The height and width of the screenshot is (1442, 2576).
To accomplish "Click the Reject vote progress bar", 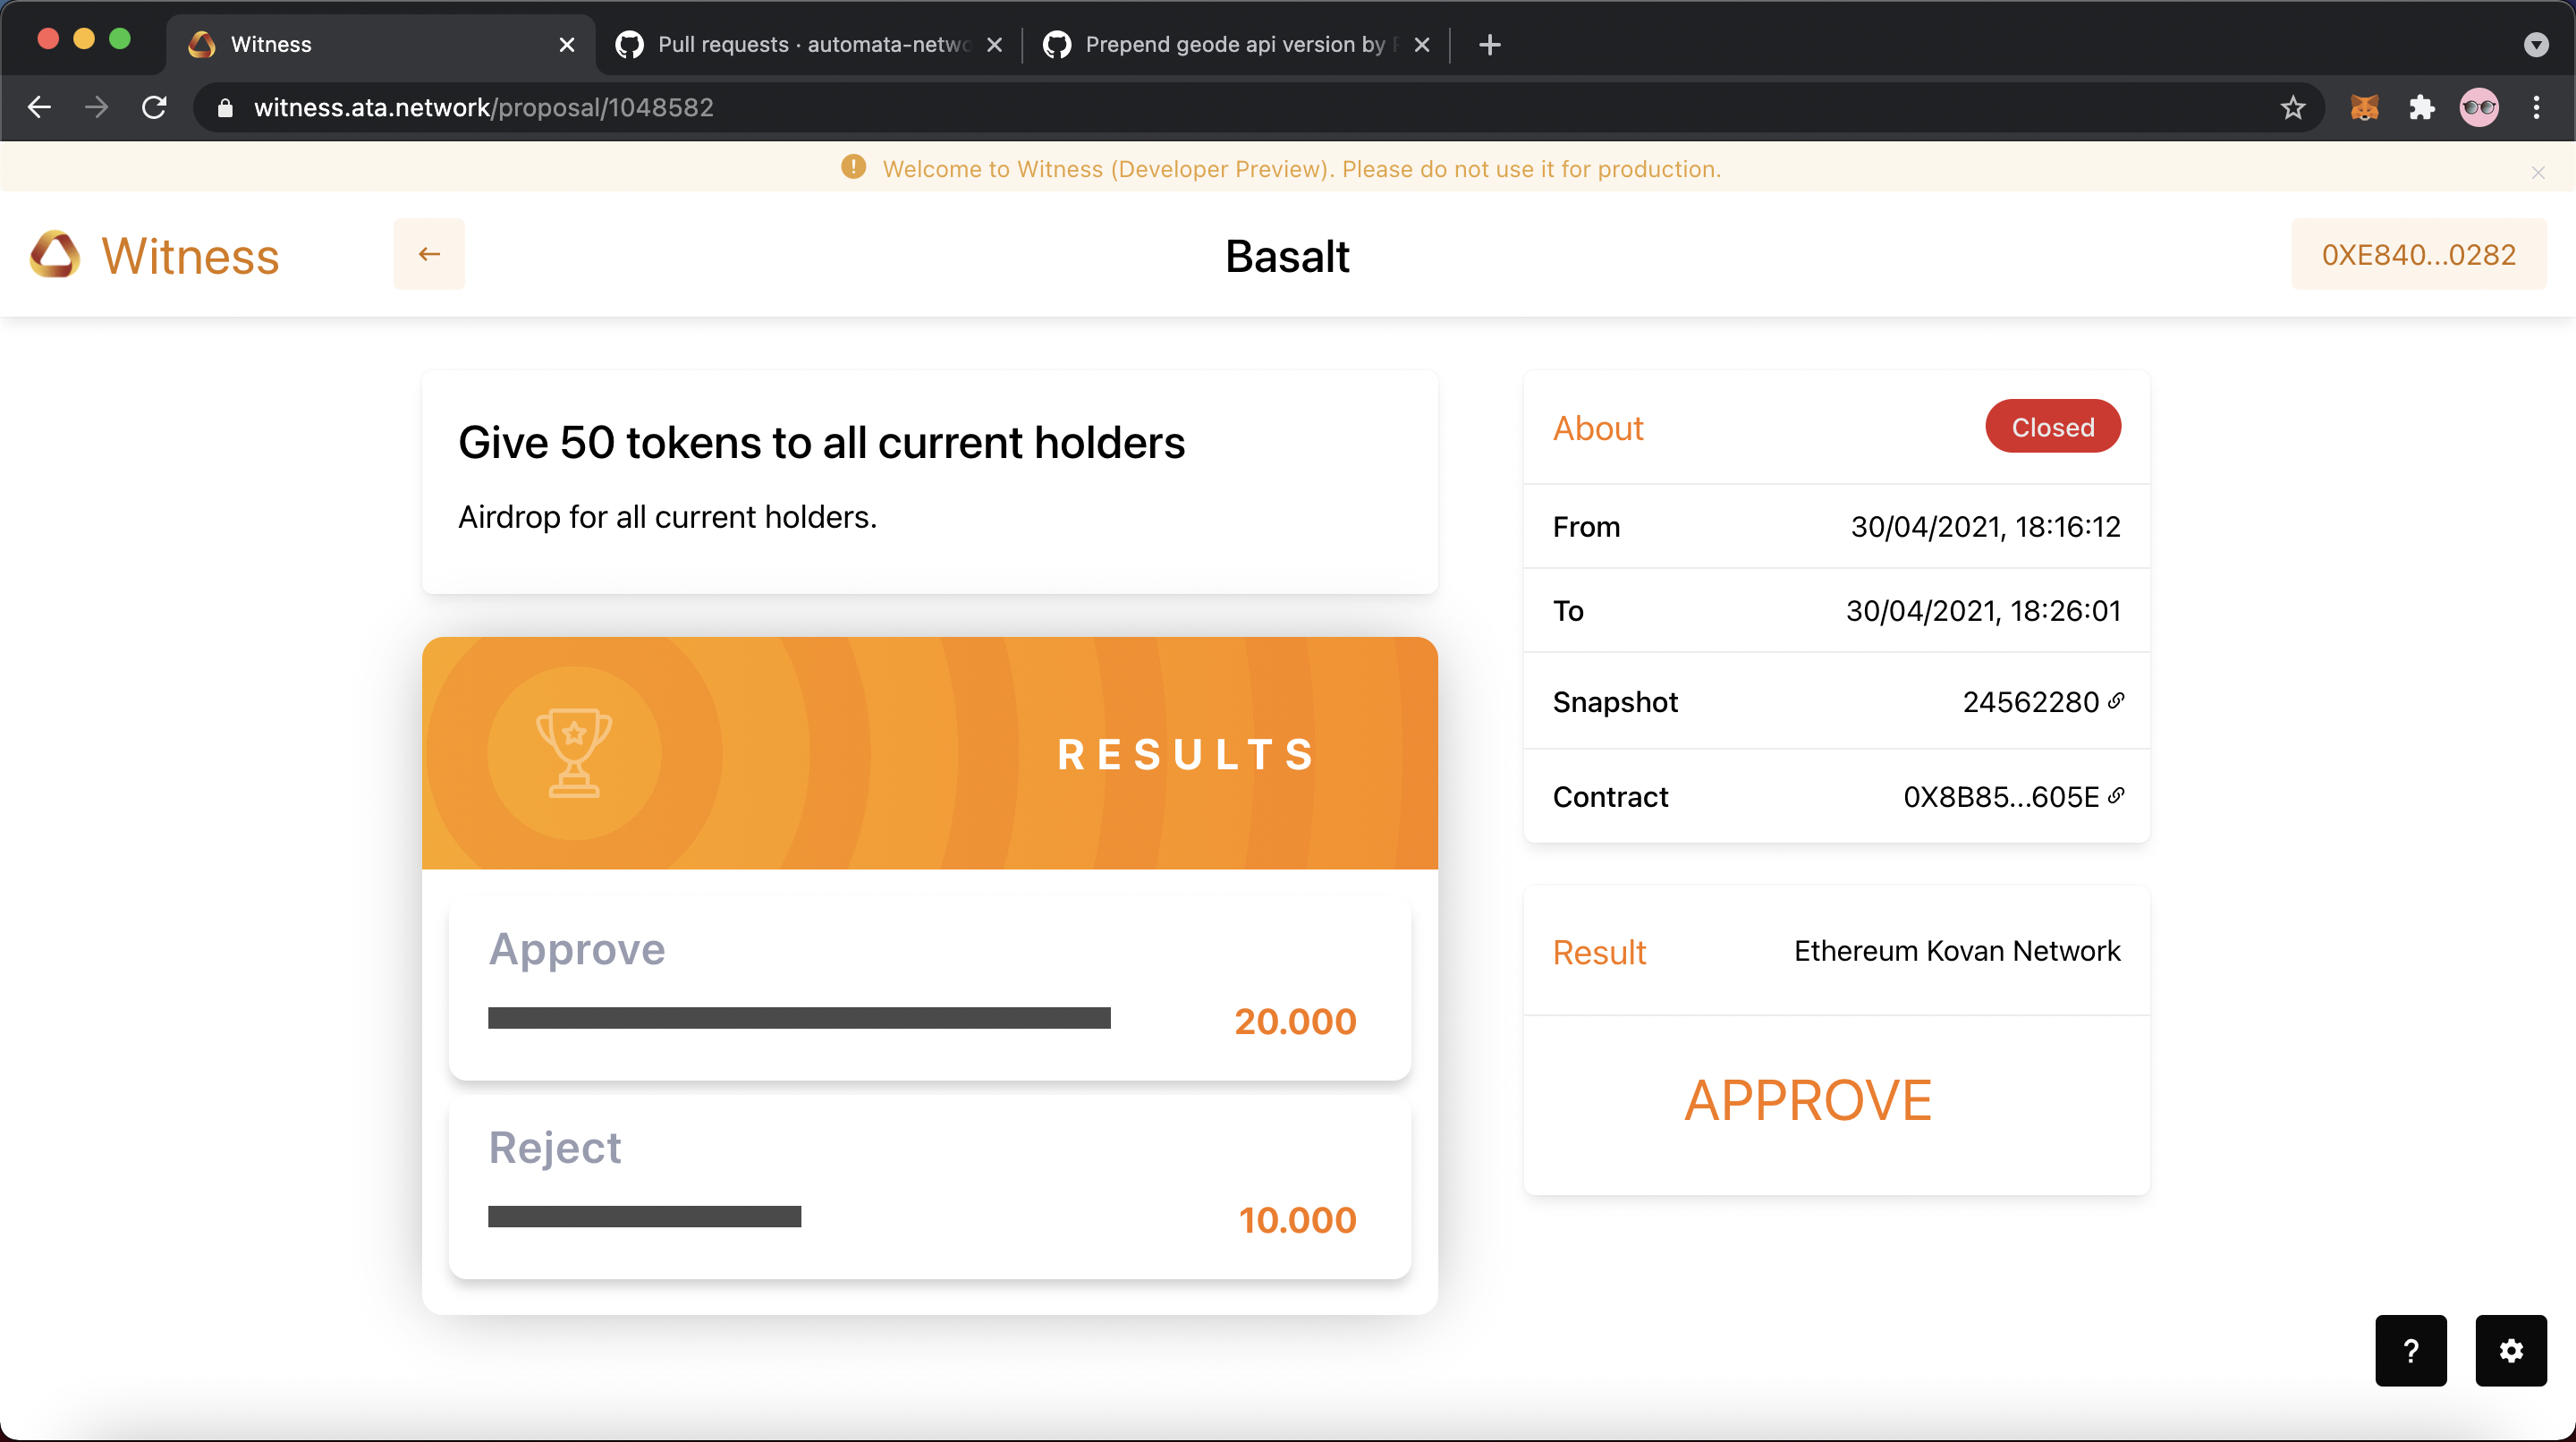I will (645, 1216).
